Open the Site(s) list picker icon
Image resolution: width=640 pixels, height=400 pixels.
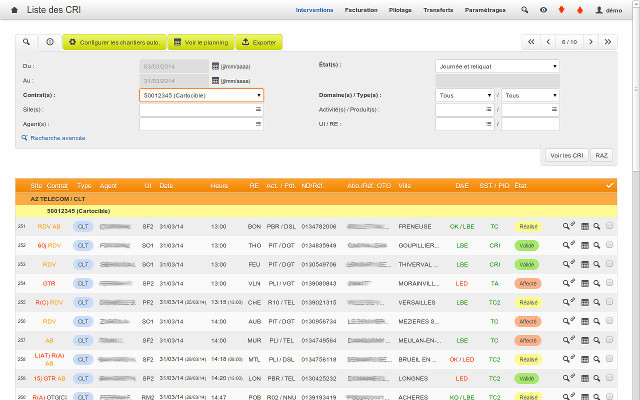(258, 109)
